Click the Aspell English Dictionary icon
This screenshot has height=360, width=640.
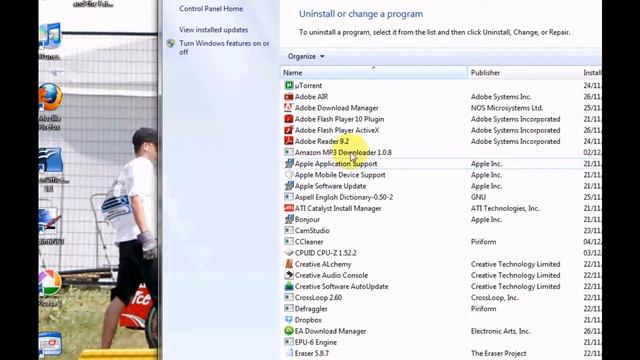[289, 197]
